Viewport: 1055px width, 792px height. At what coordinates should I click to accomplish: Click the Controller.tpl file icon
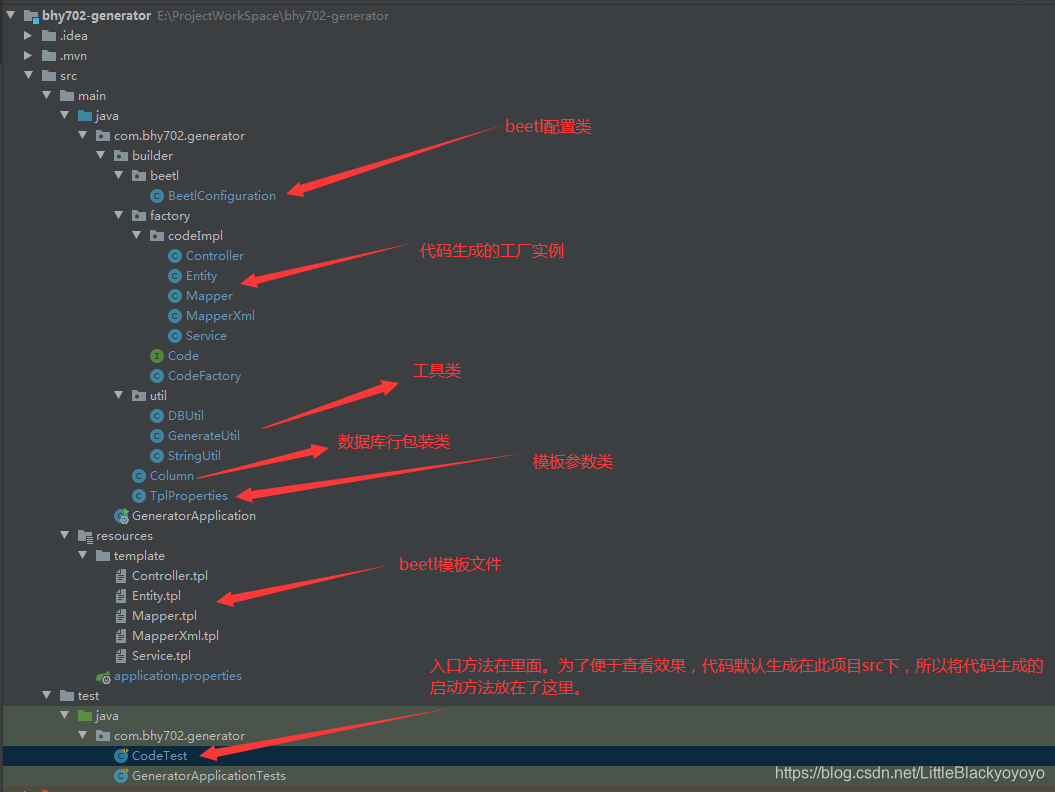(x=121, y=576)
